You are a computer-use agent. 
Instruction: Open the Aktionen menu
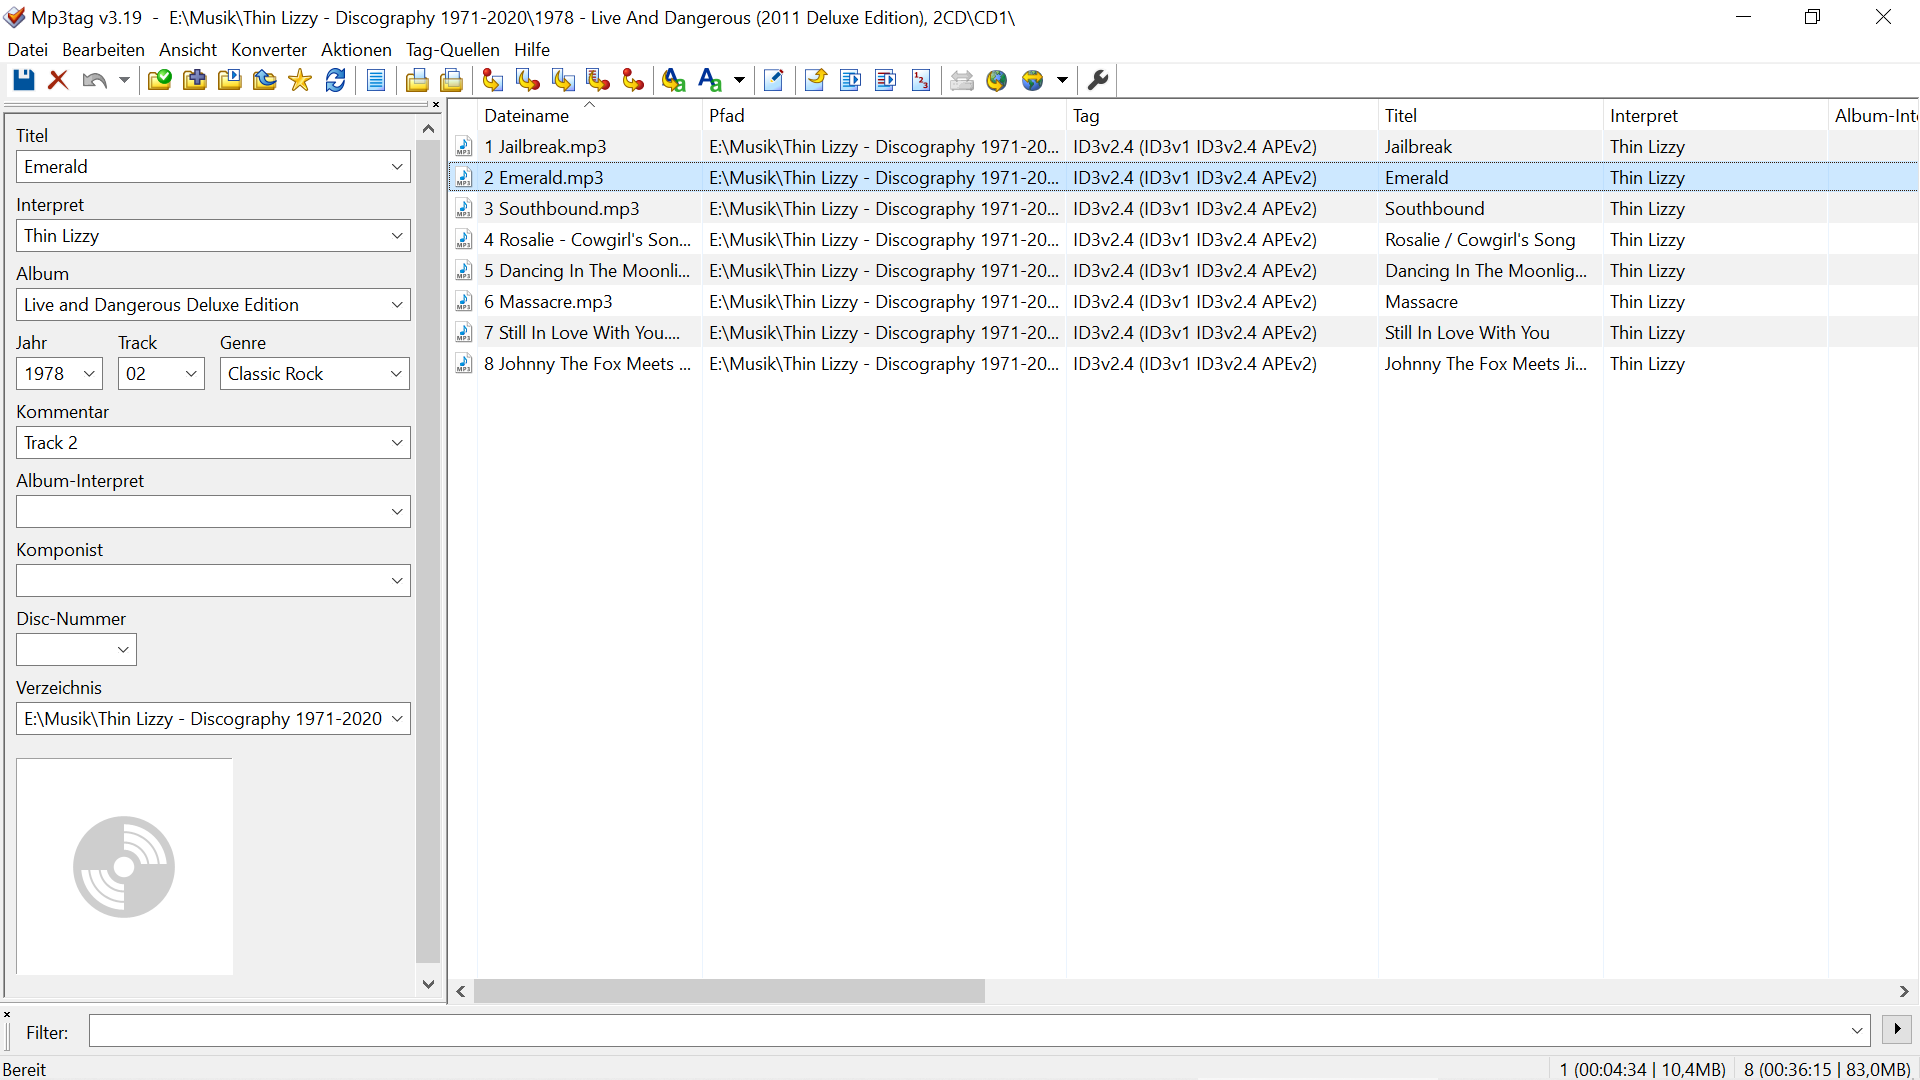(356, 50)
